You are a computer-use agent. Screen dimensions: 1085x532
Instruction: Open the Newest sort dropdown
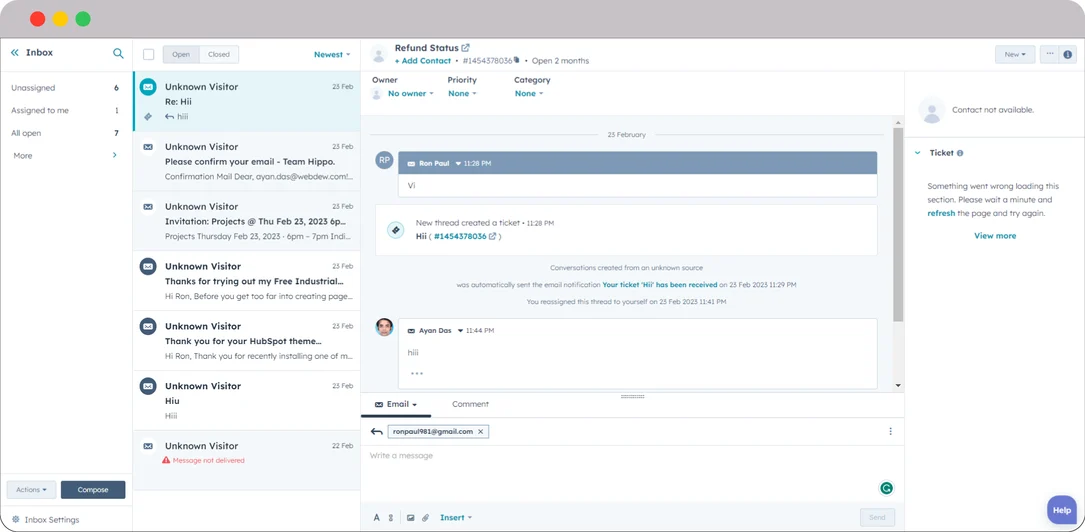coord(332,55)
